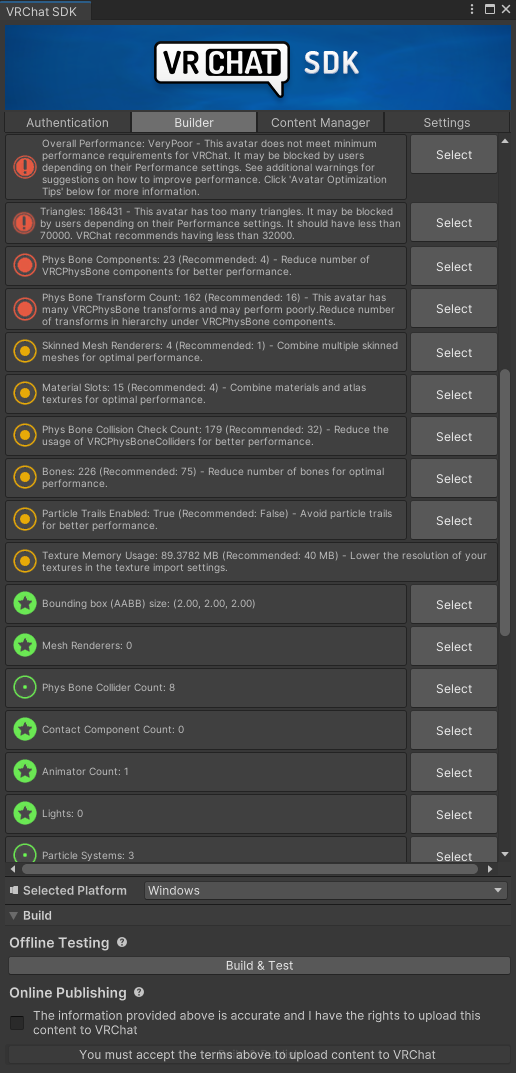Click the yellow icon beside Texture Memory Usage
The height and width of the screenshot is (1073, 516).
click(x=25, y=562)
